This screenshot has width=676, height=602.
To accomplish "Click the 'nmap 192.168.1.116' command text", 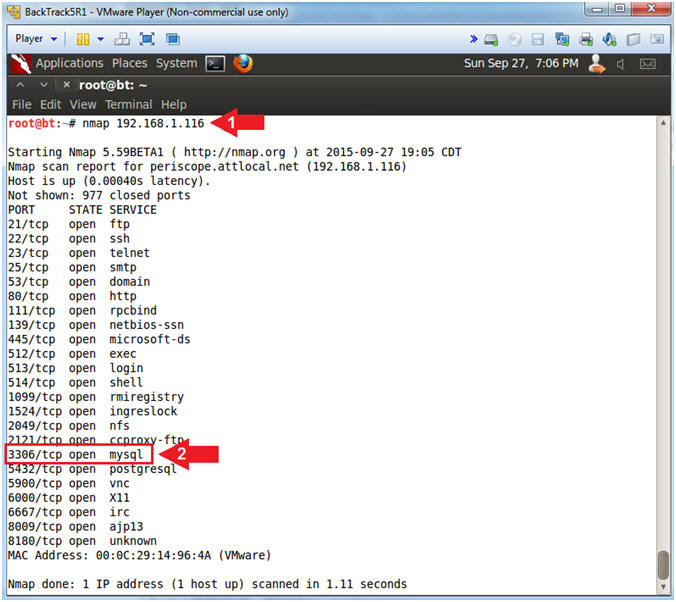I will (143, 124).
